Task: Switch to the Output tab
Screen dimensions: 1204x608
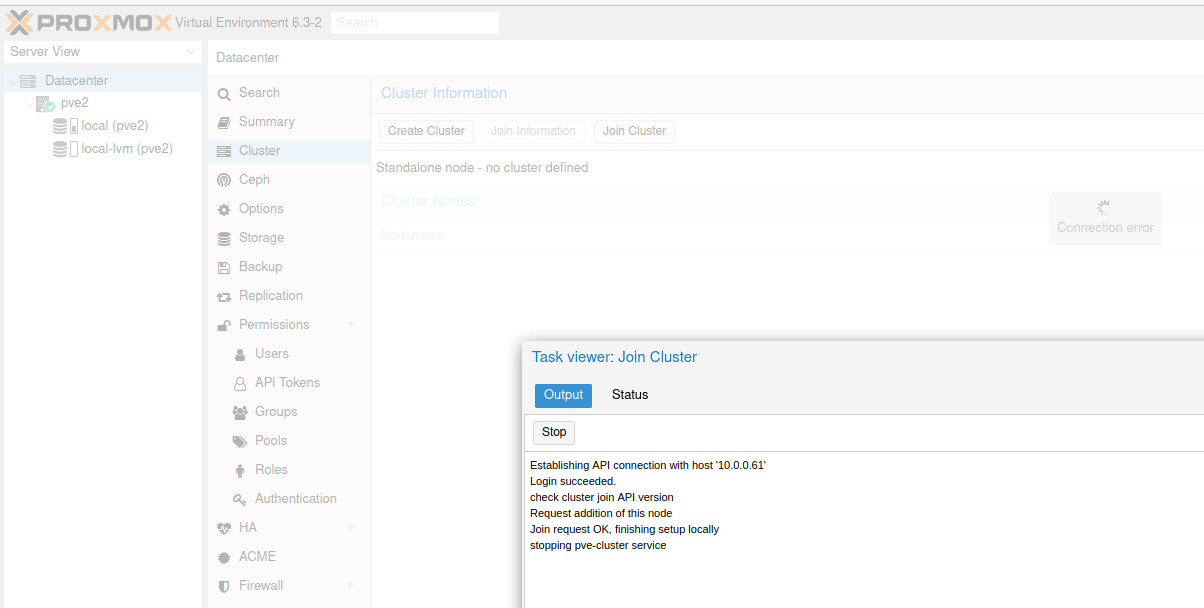Action: point(563,395)
